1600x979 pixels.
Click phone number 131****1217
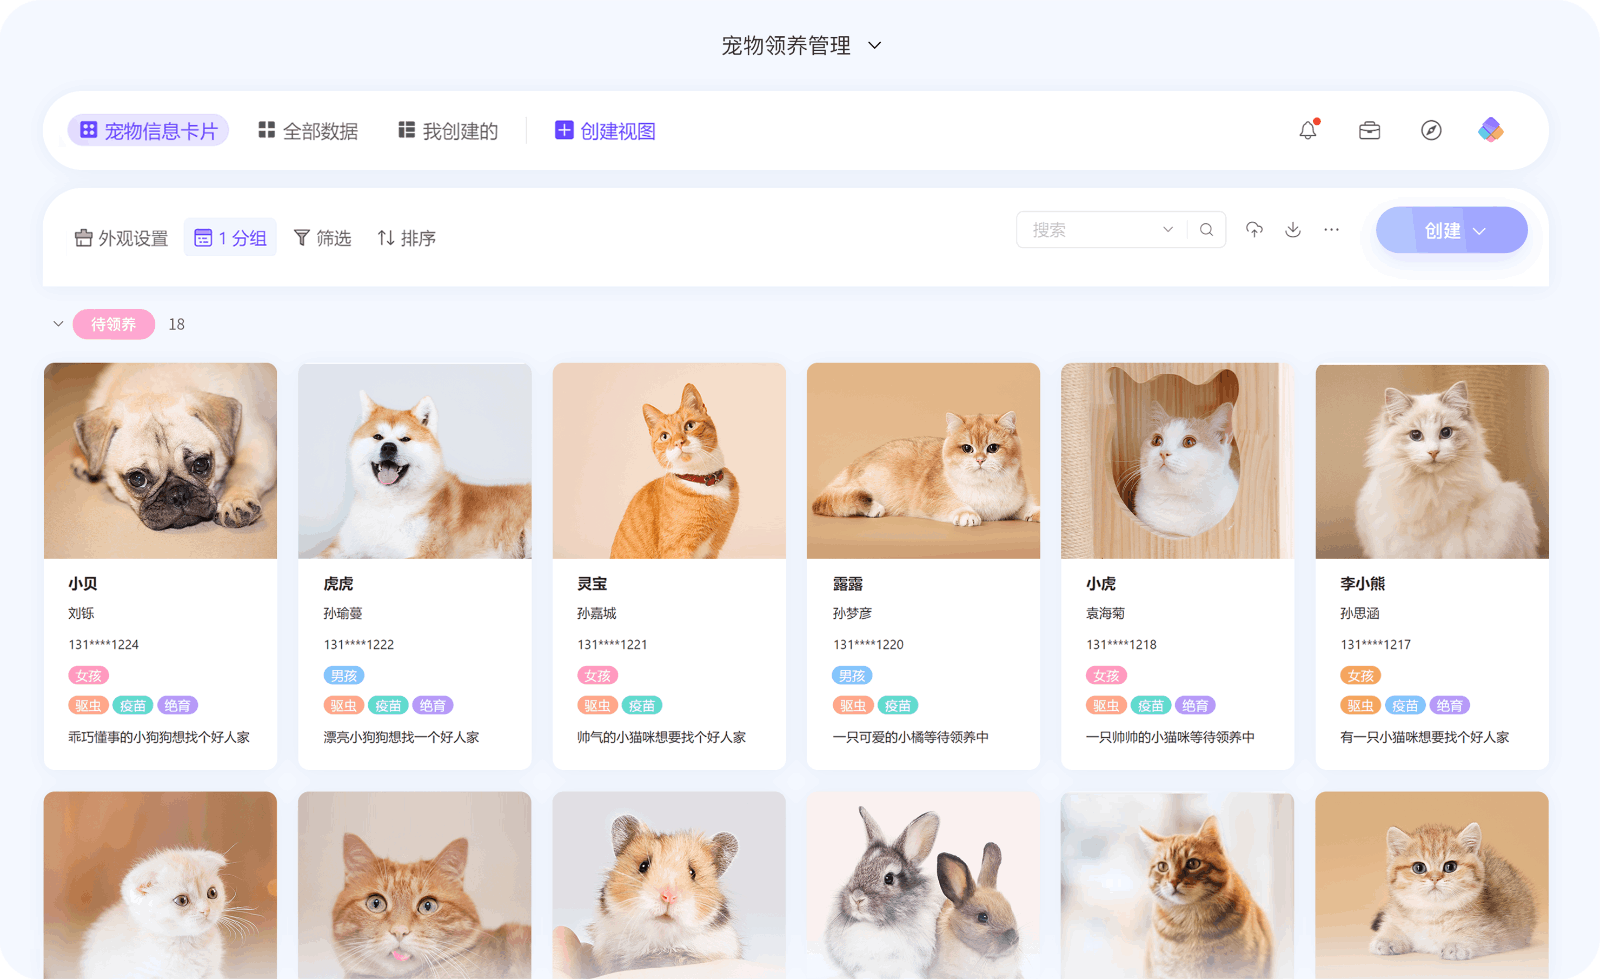(x=1376, y=645)
